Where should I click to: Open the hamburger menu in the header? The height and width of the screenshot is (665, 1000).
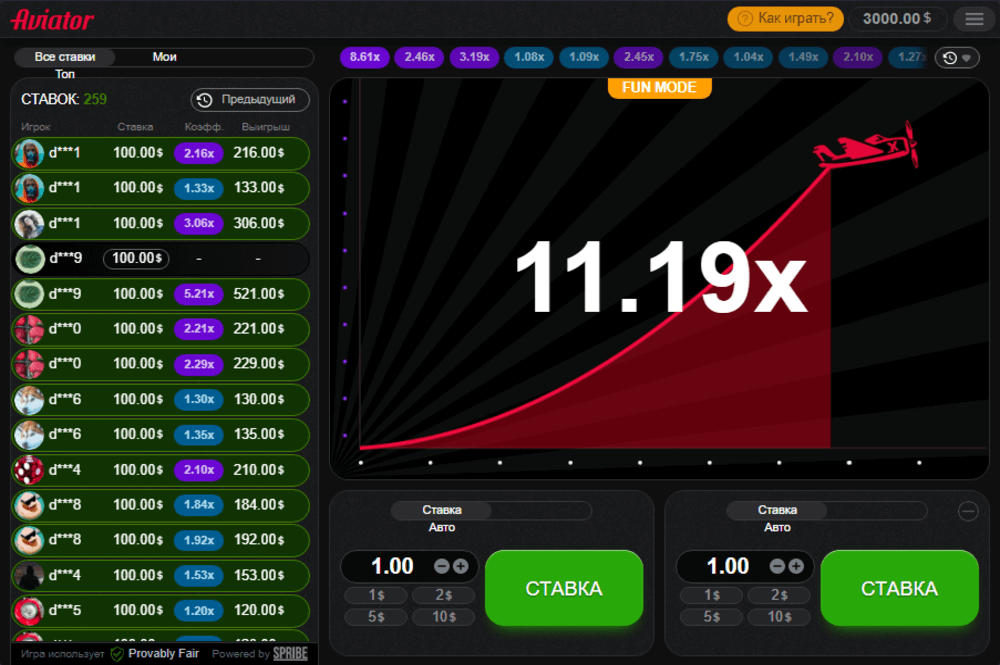tap(974, 18)
